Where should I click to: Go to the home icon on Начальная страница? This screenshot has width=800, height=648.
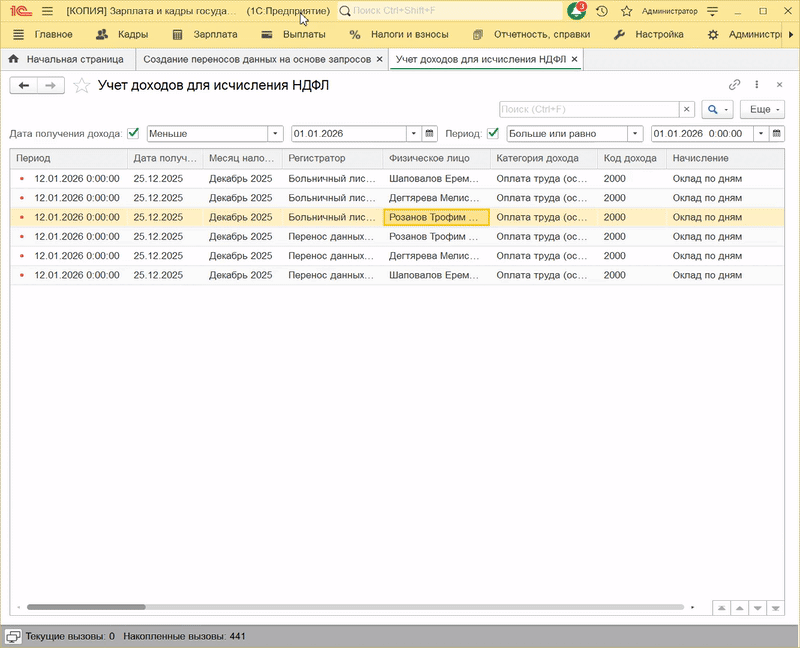14,59
